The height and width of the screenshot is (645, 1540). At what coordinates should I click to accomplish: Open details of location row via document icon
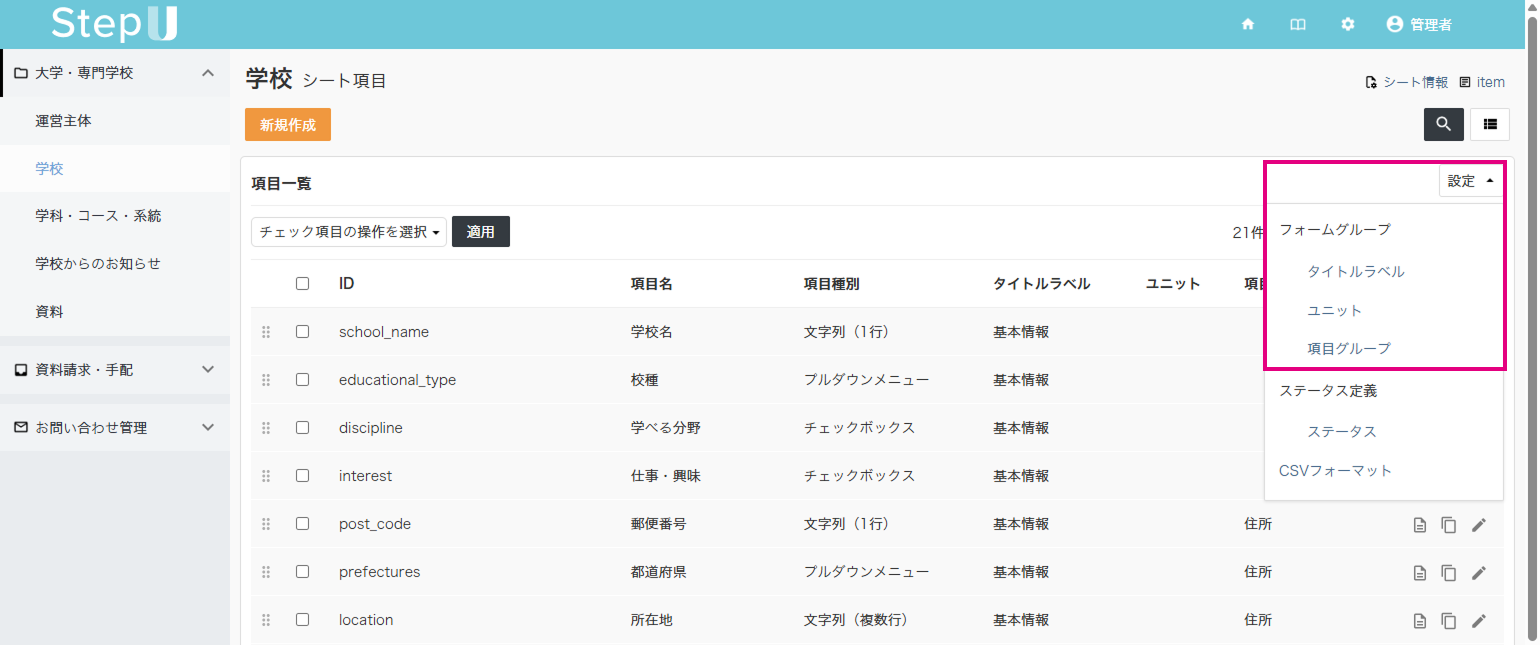(1419, 620)
